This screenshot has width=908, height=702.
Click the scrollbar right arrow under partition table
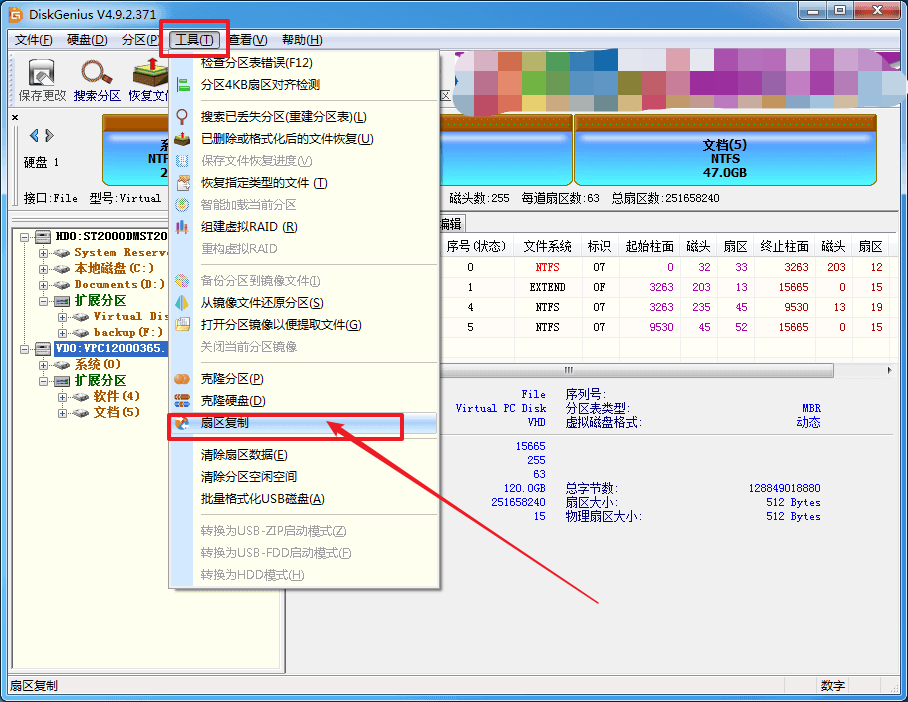(x=889, y=370)
